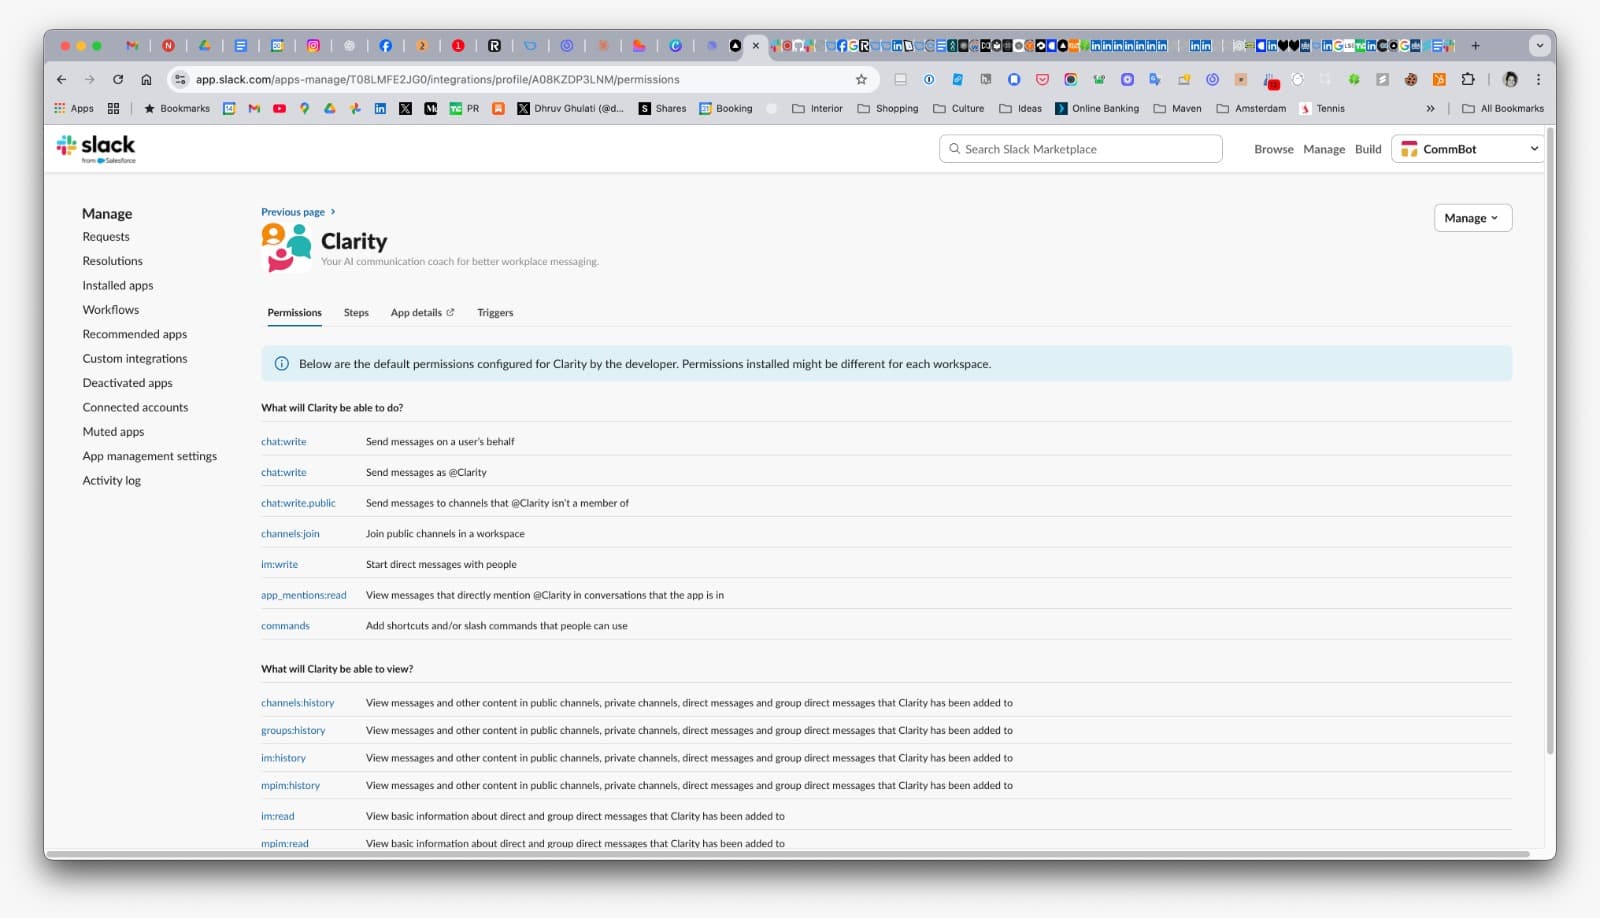The width and height of the screenshot is (1600, 918).
Task: Click the search magnifying glass in Slack Marketplace search
Action: tap(954, 148)
